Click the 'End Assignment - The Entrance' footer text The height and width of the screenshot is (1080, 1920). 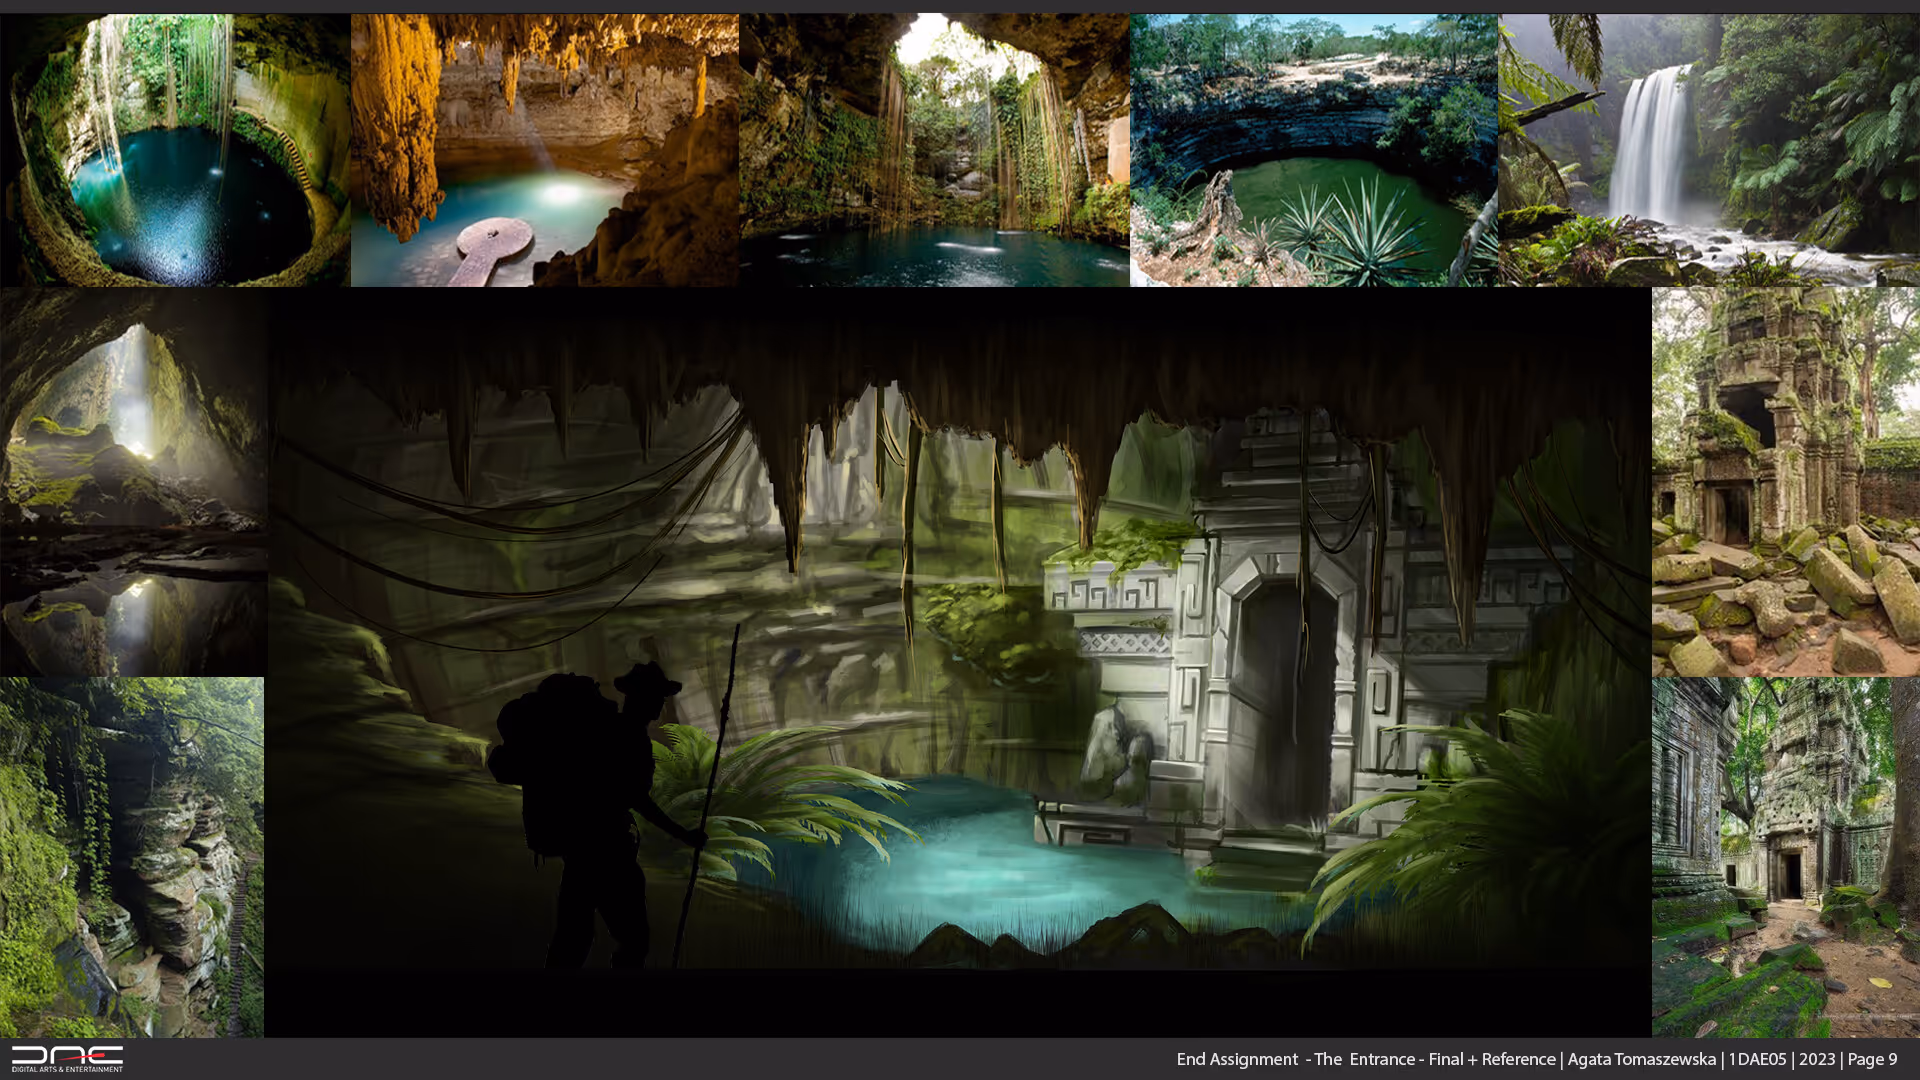pyautogui.click(x=1296, y=1059)
